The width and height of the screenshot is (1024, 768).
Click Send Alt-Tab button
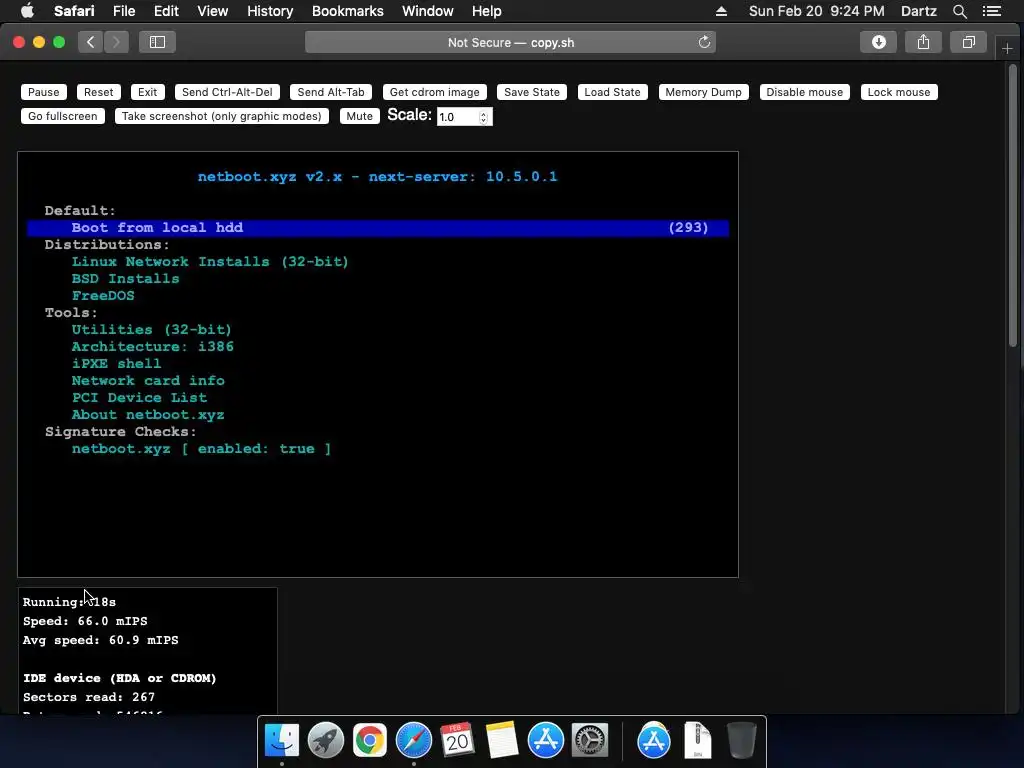(331, 92)
